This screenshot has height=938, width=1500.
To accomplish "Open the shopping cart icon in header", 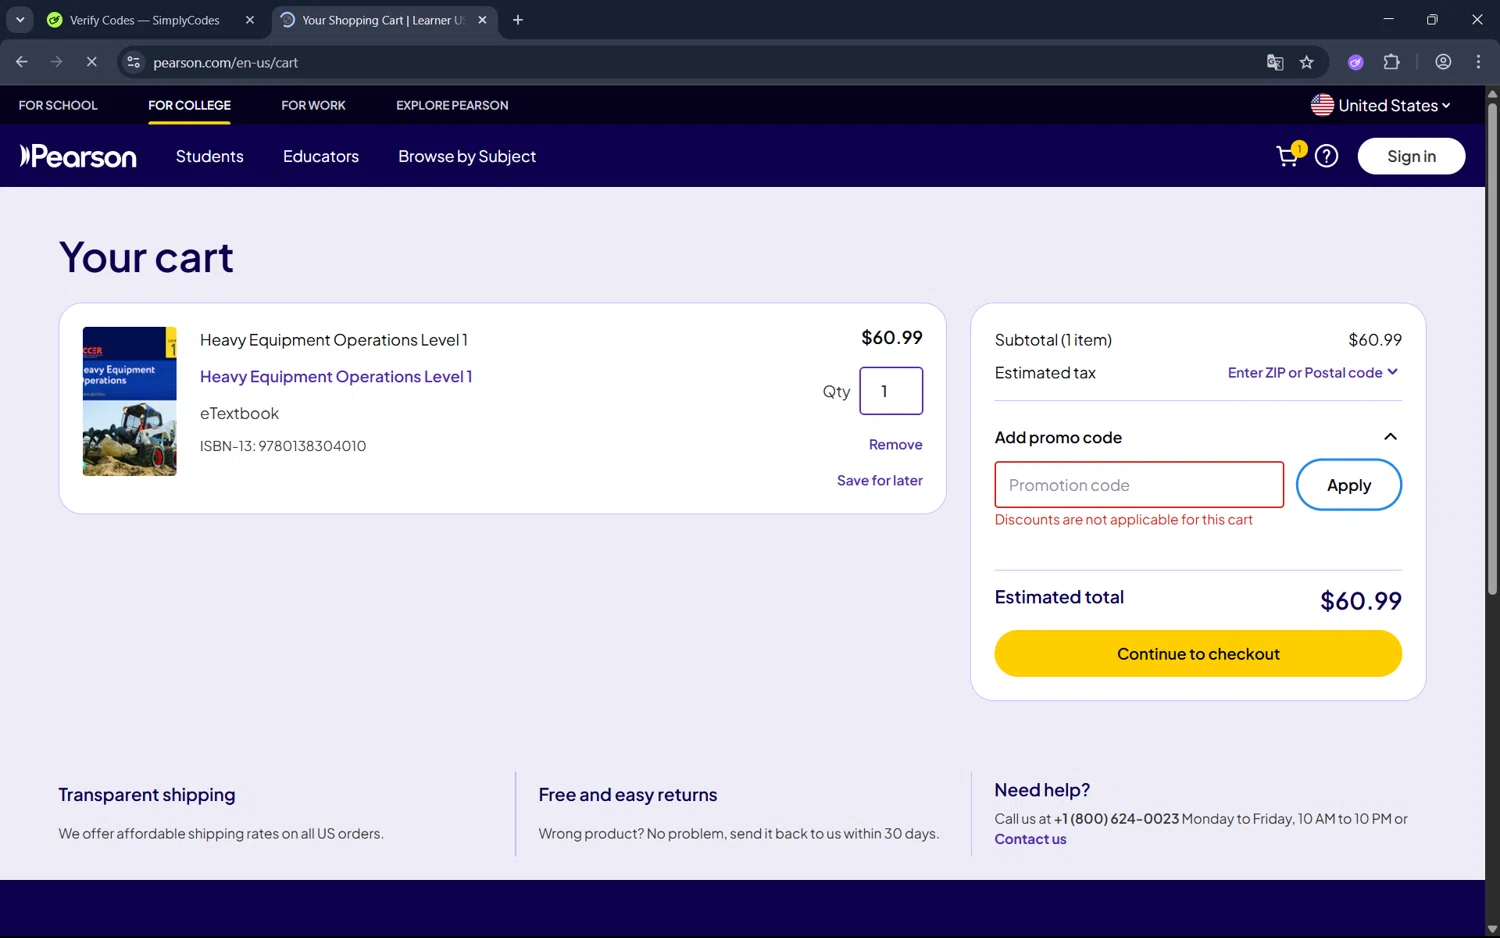I will click(1289, 155).
